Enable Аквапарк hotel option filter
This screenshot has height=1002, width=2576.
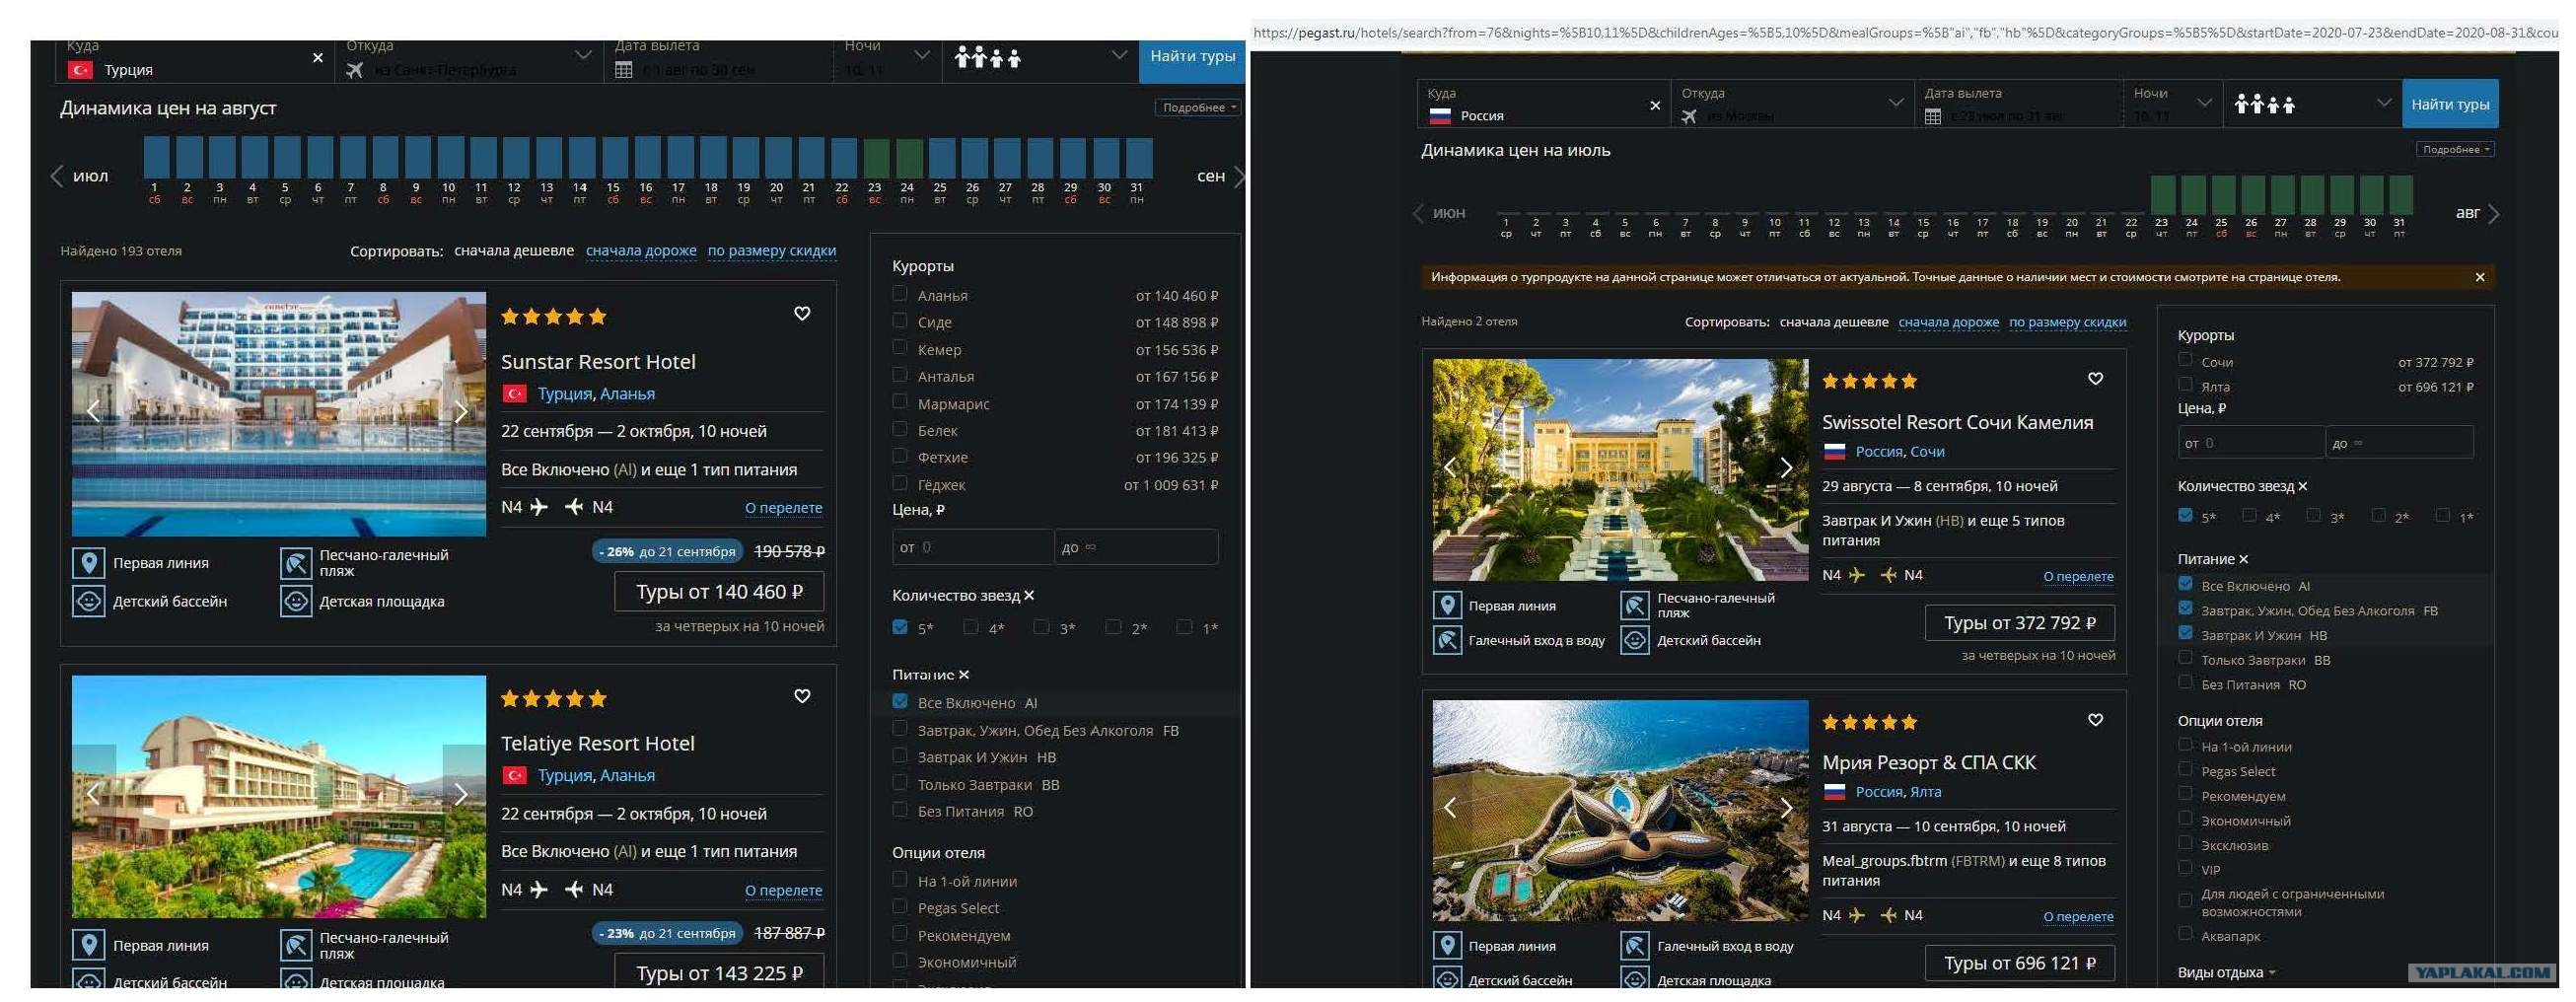coord(2185,934)
